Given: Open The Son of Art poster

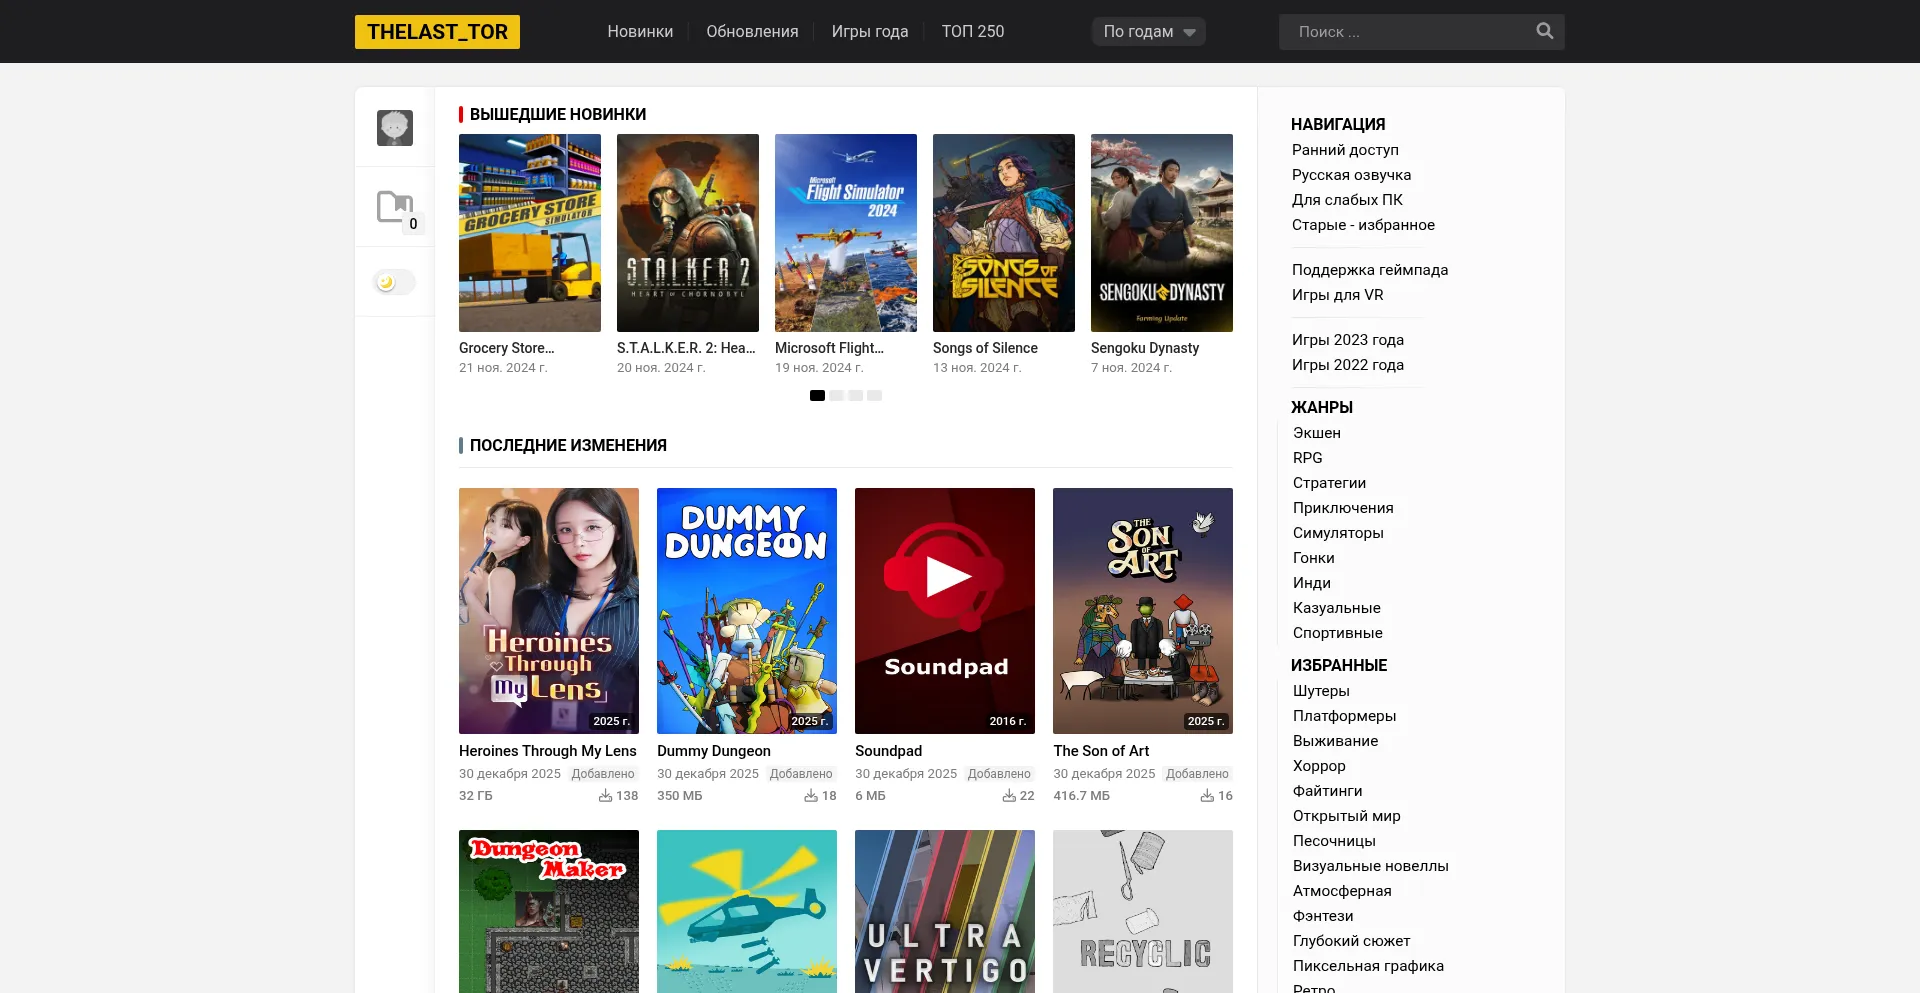Looking at the screenshot, I should point(1143,611).
